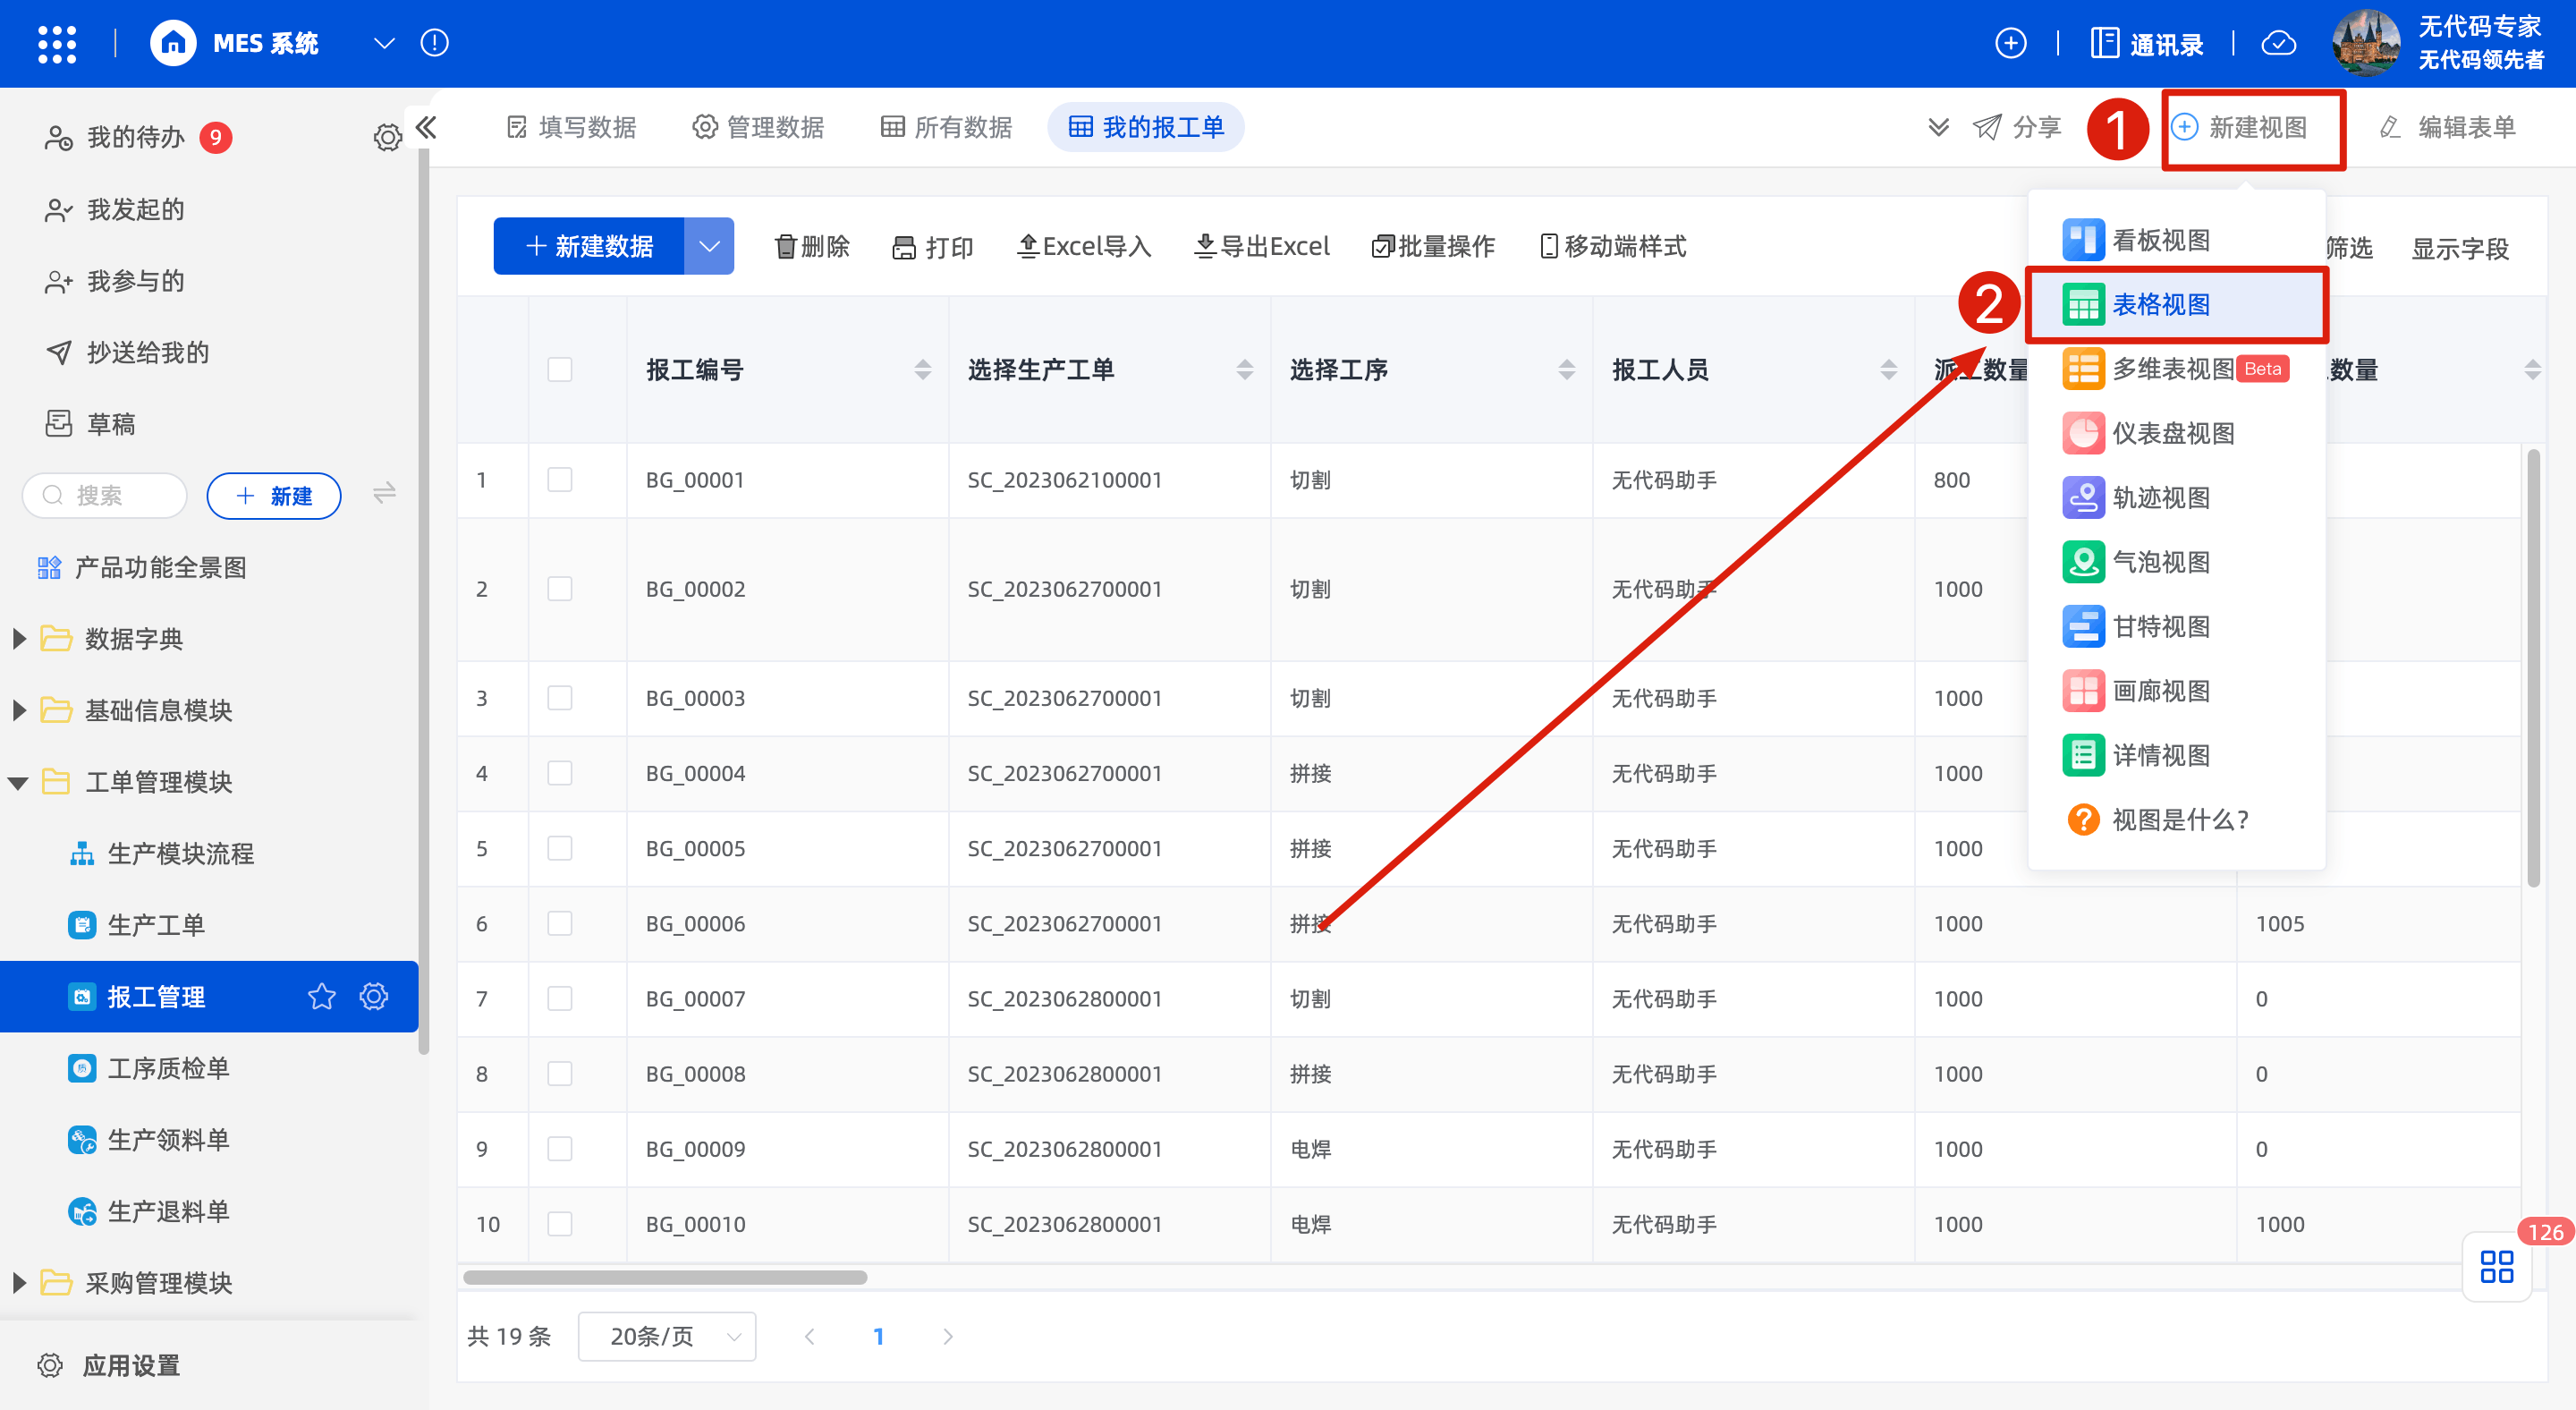Expand the 数据字典 folder
This screenshot has height=1410, width=2576.
tap(19, 639)
